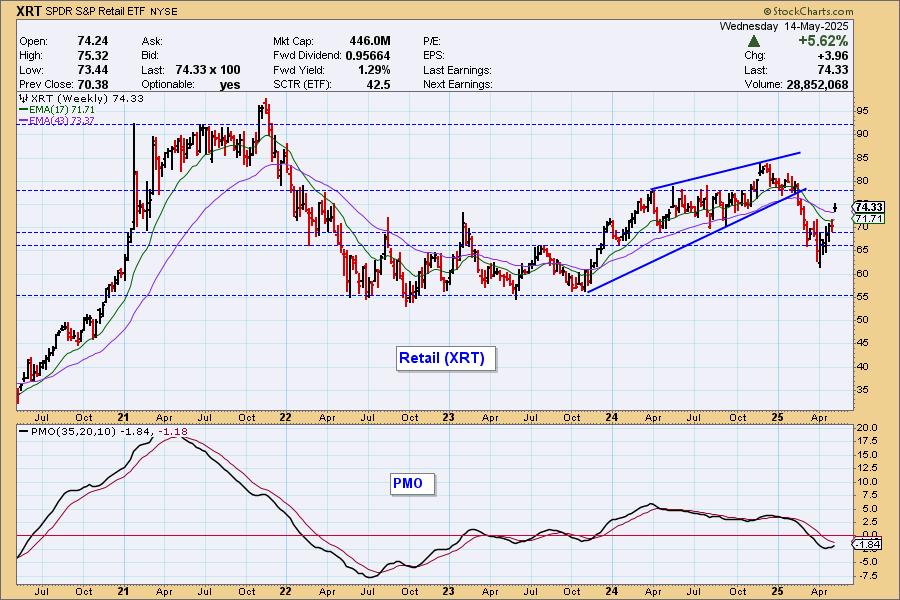
Task: Click the SCTR (ETF) 42.5 value
Action: click(x=379, y=84)
